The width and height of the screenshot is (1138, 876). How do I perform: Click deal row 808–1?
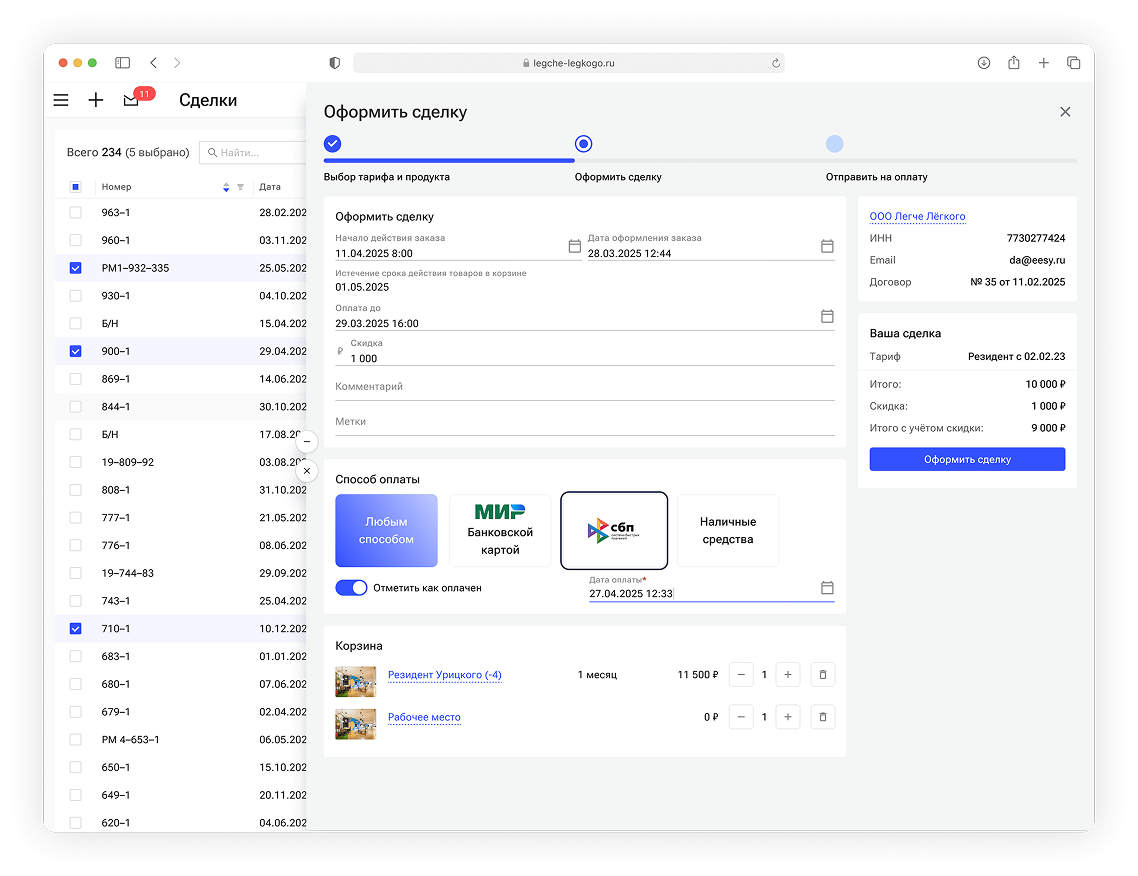coord(181,490)
